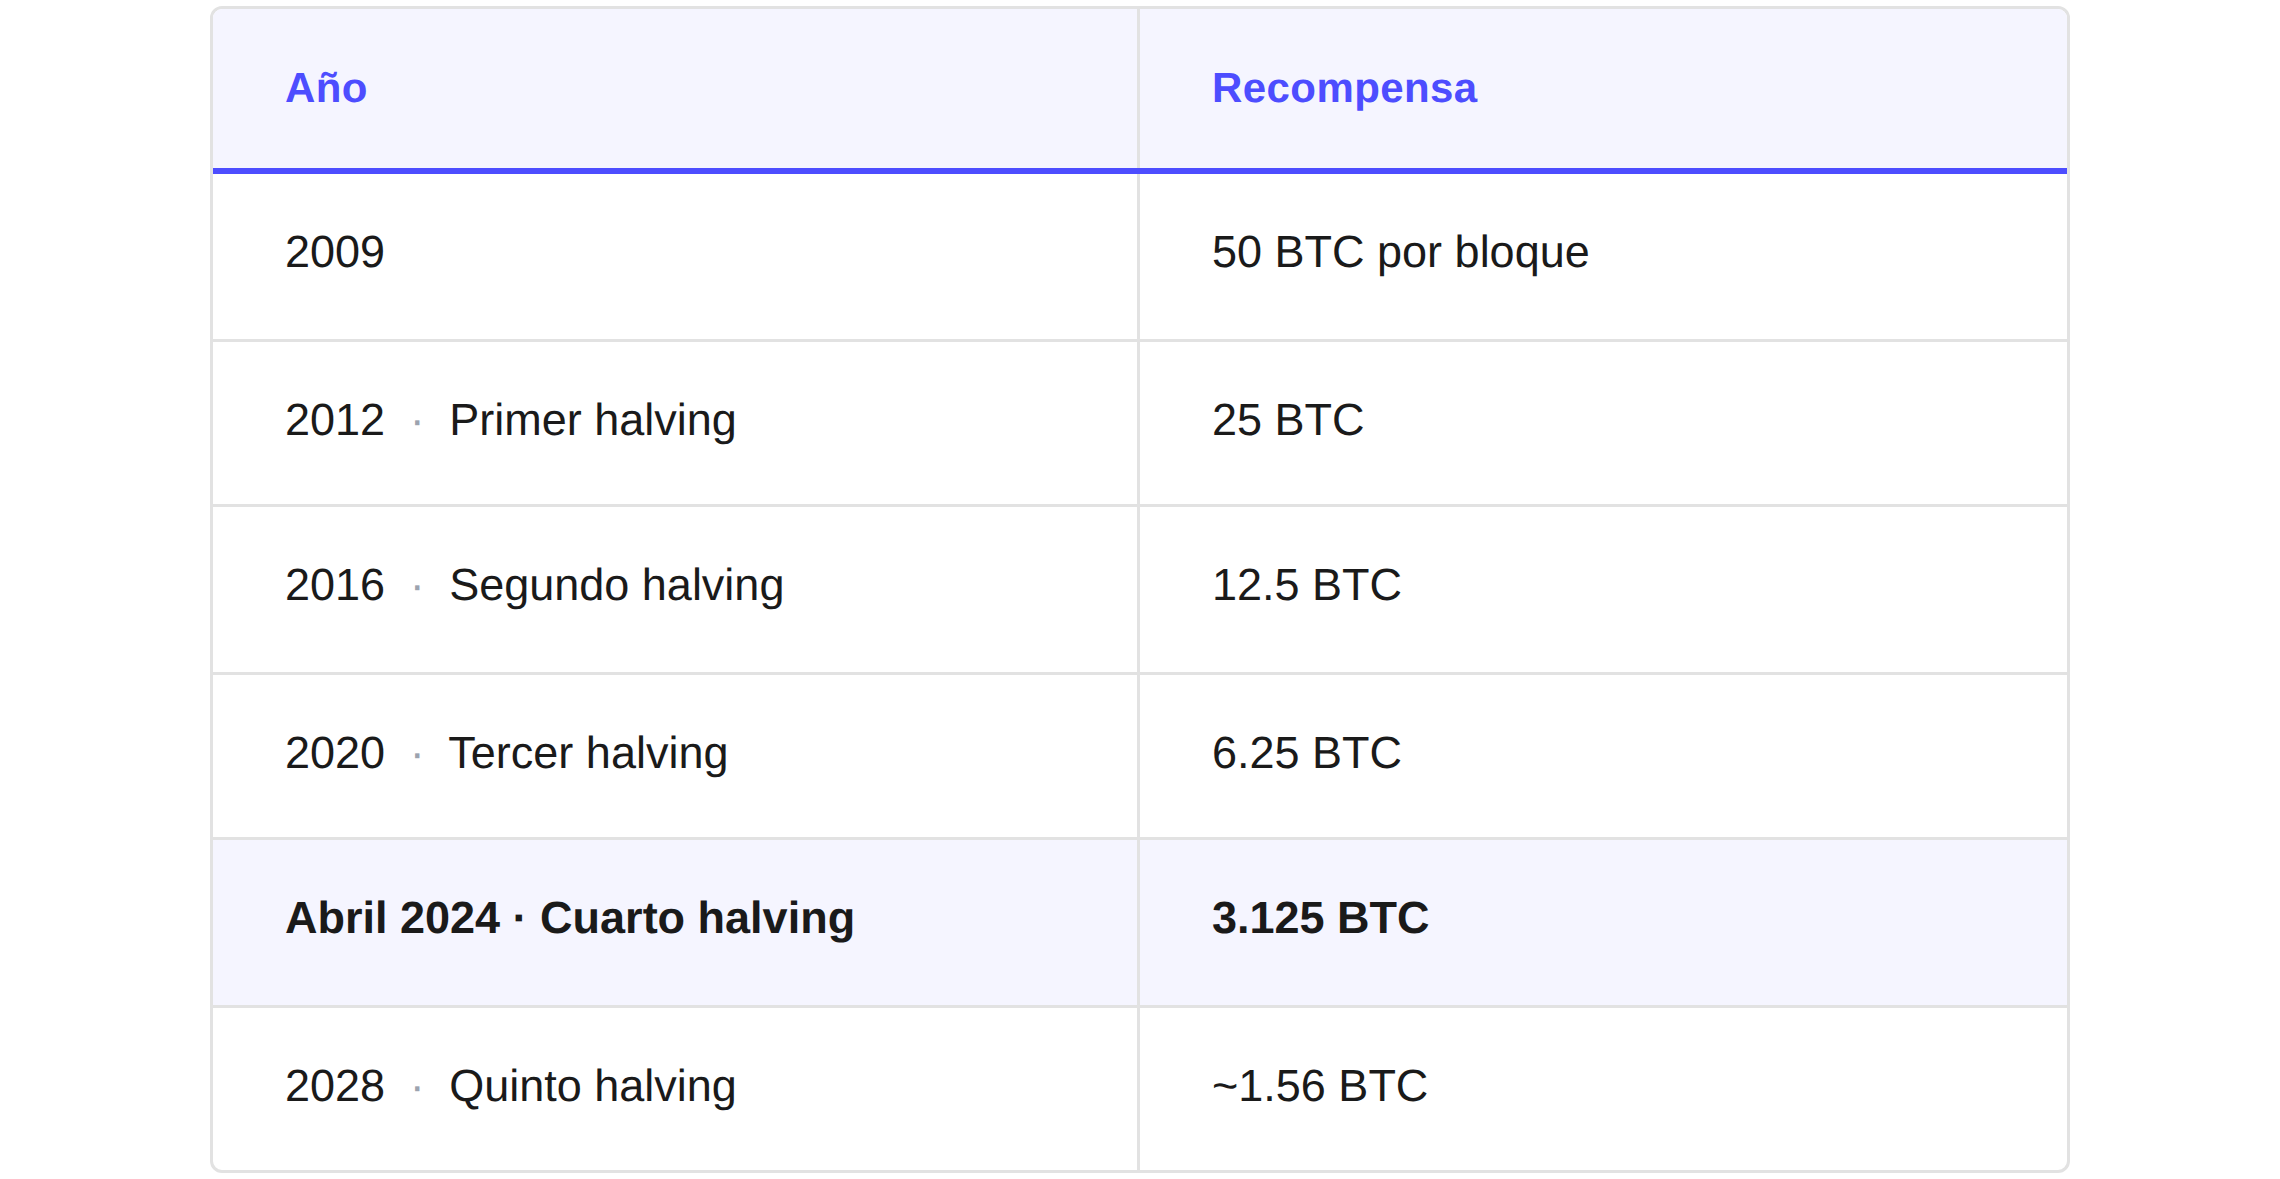Click the "Tercer halving" label
Viewport: 2280px width, 1179px height.
coord(588,753)
